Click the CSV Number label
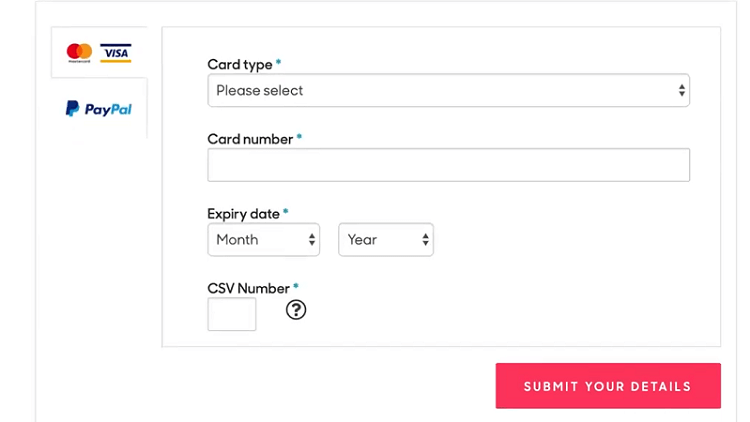This screenshot has height=422, width=750. click(x=249, y=289)
